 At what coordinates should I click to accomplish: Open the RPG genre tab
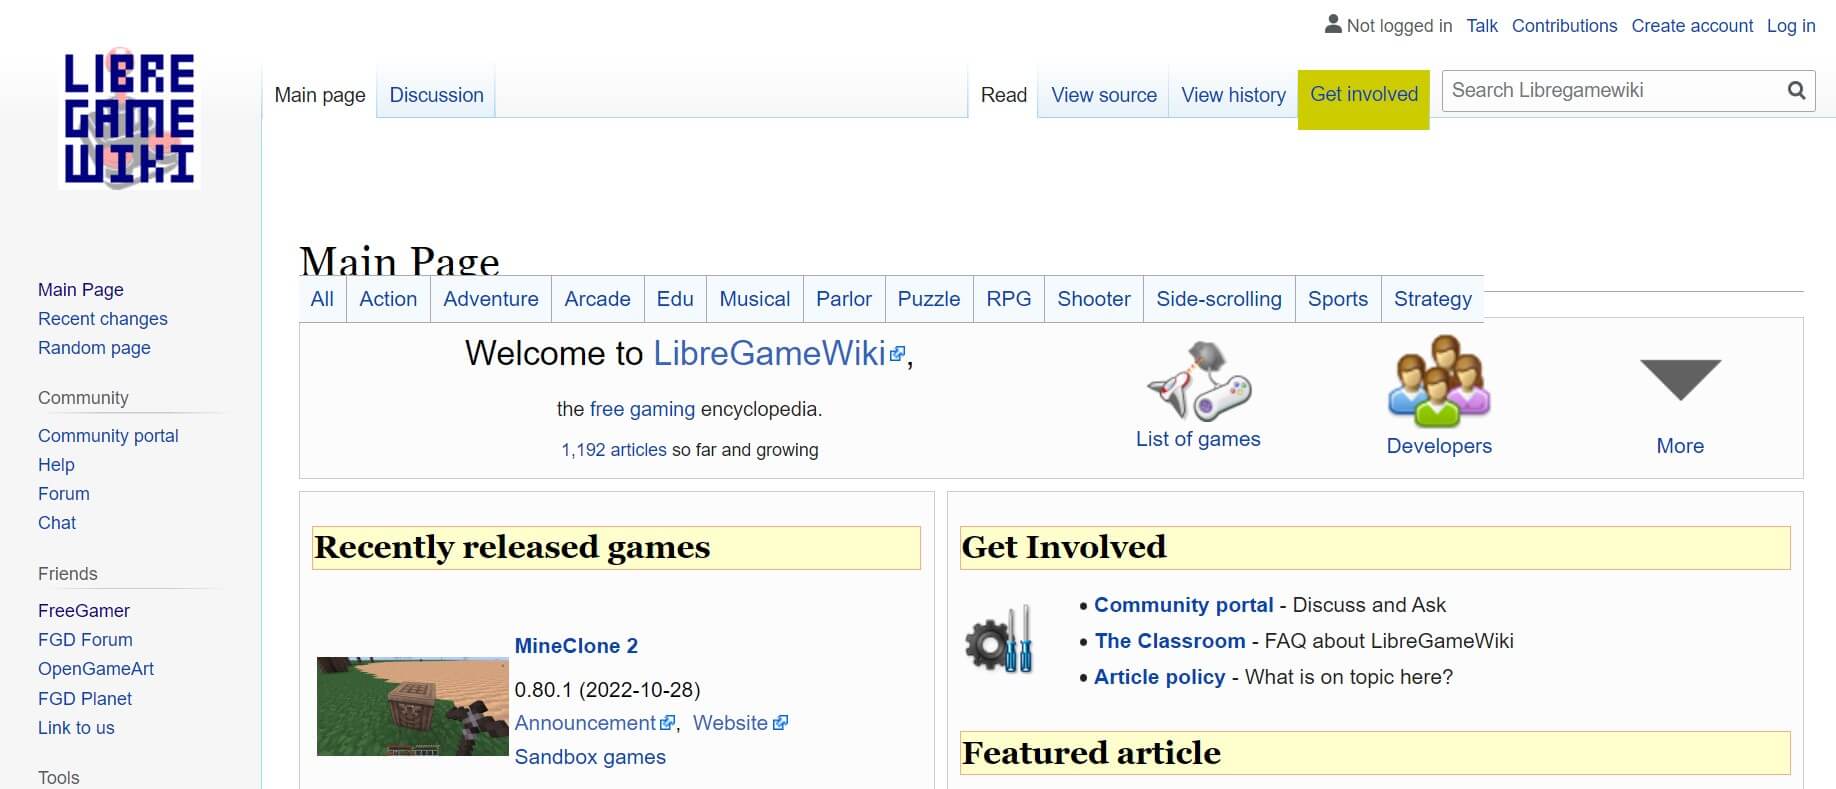coord(1008,299)
